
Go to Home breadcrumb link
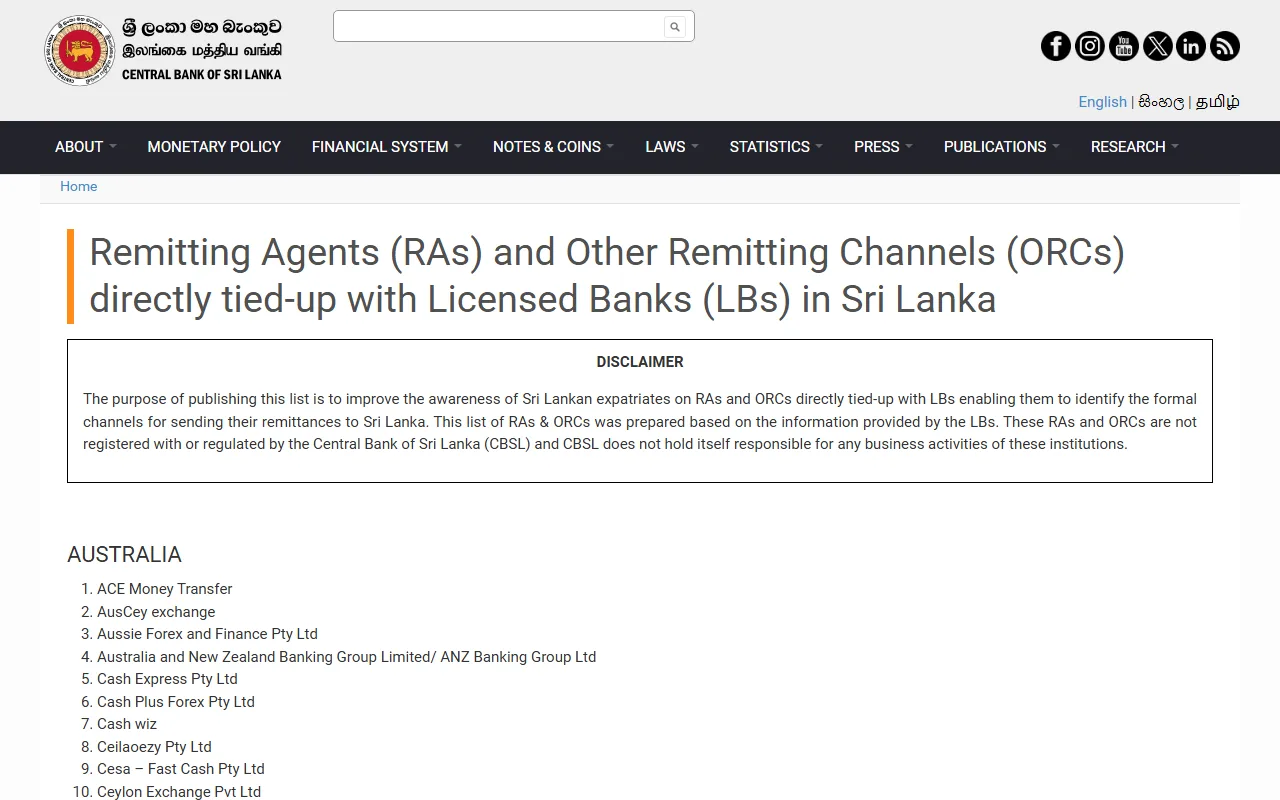[78, 186]
